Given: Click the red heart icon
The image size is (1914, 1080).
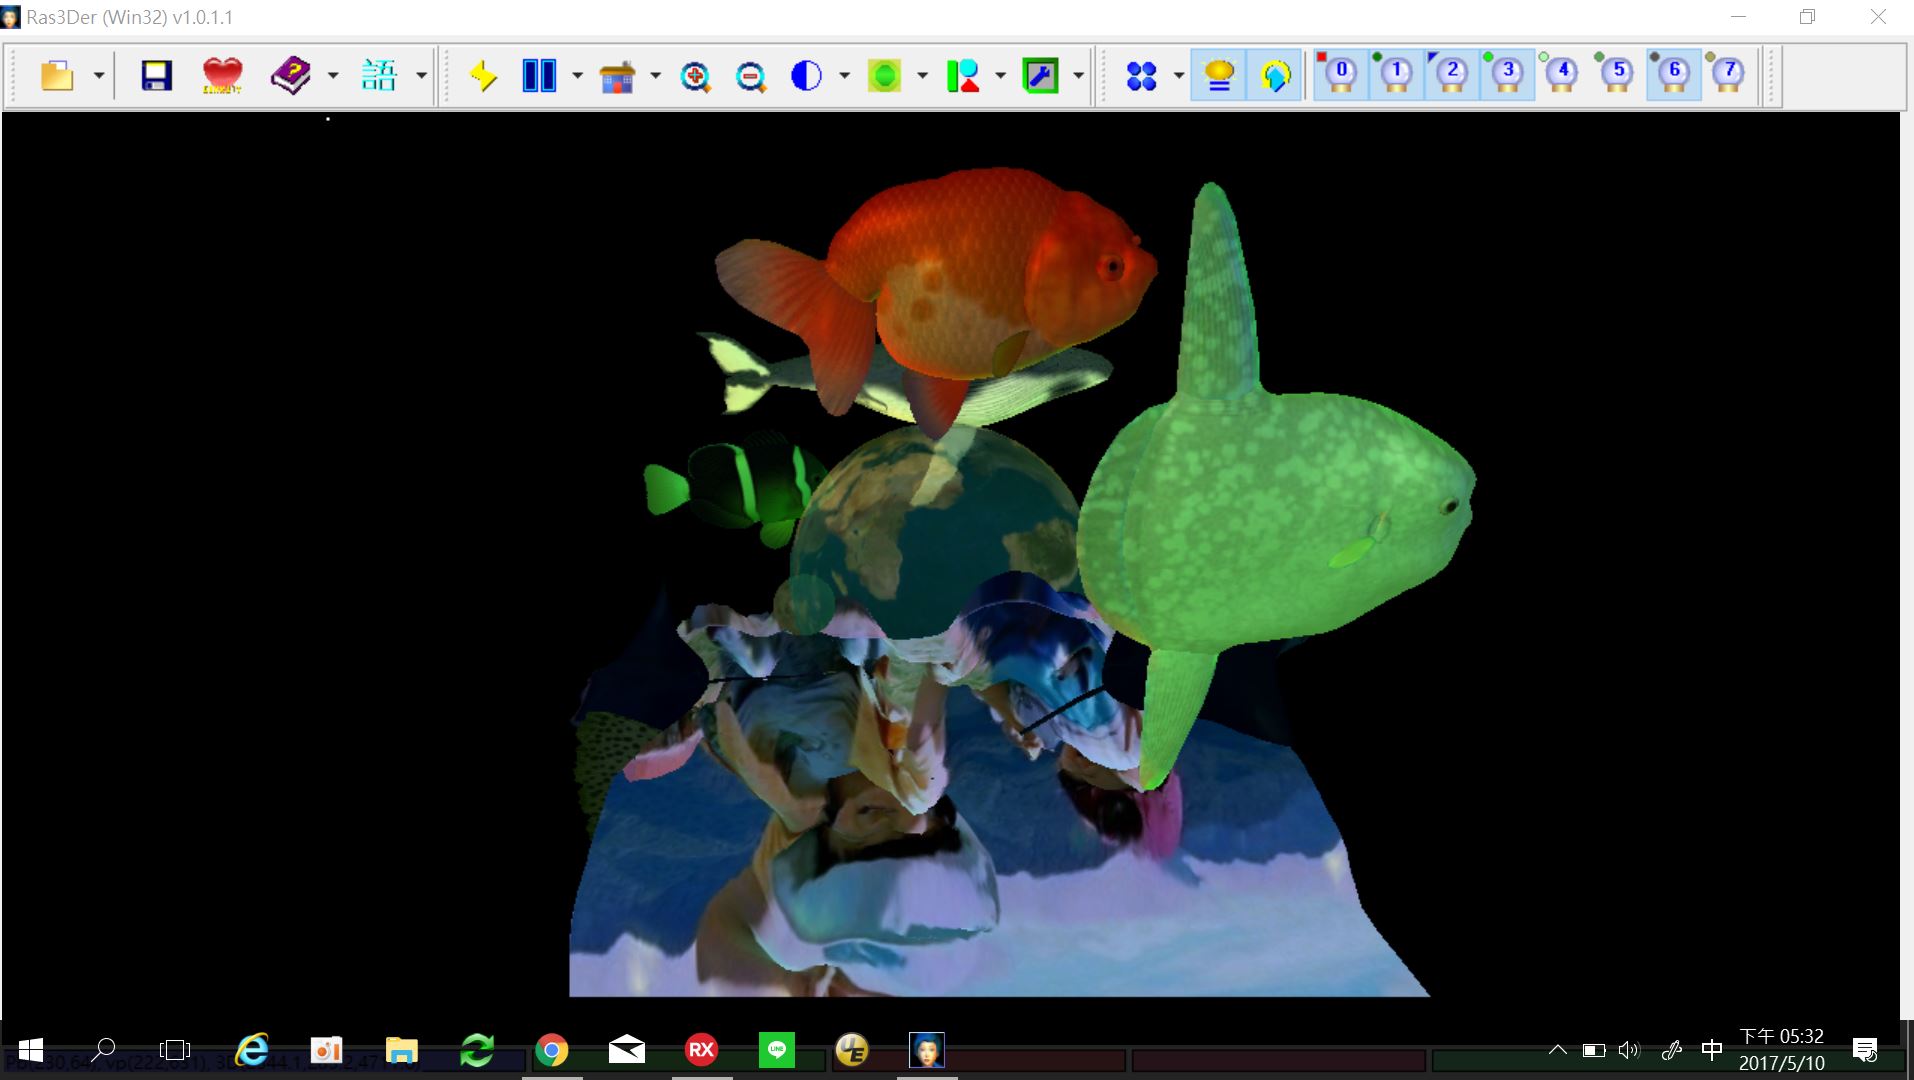Looking at the screenshot, I should pyautogui.click(x=222, y=76).
